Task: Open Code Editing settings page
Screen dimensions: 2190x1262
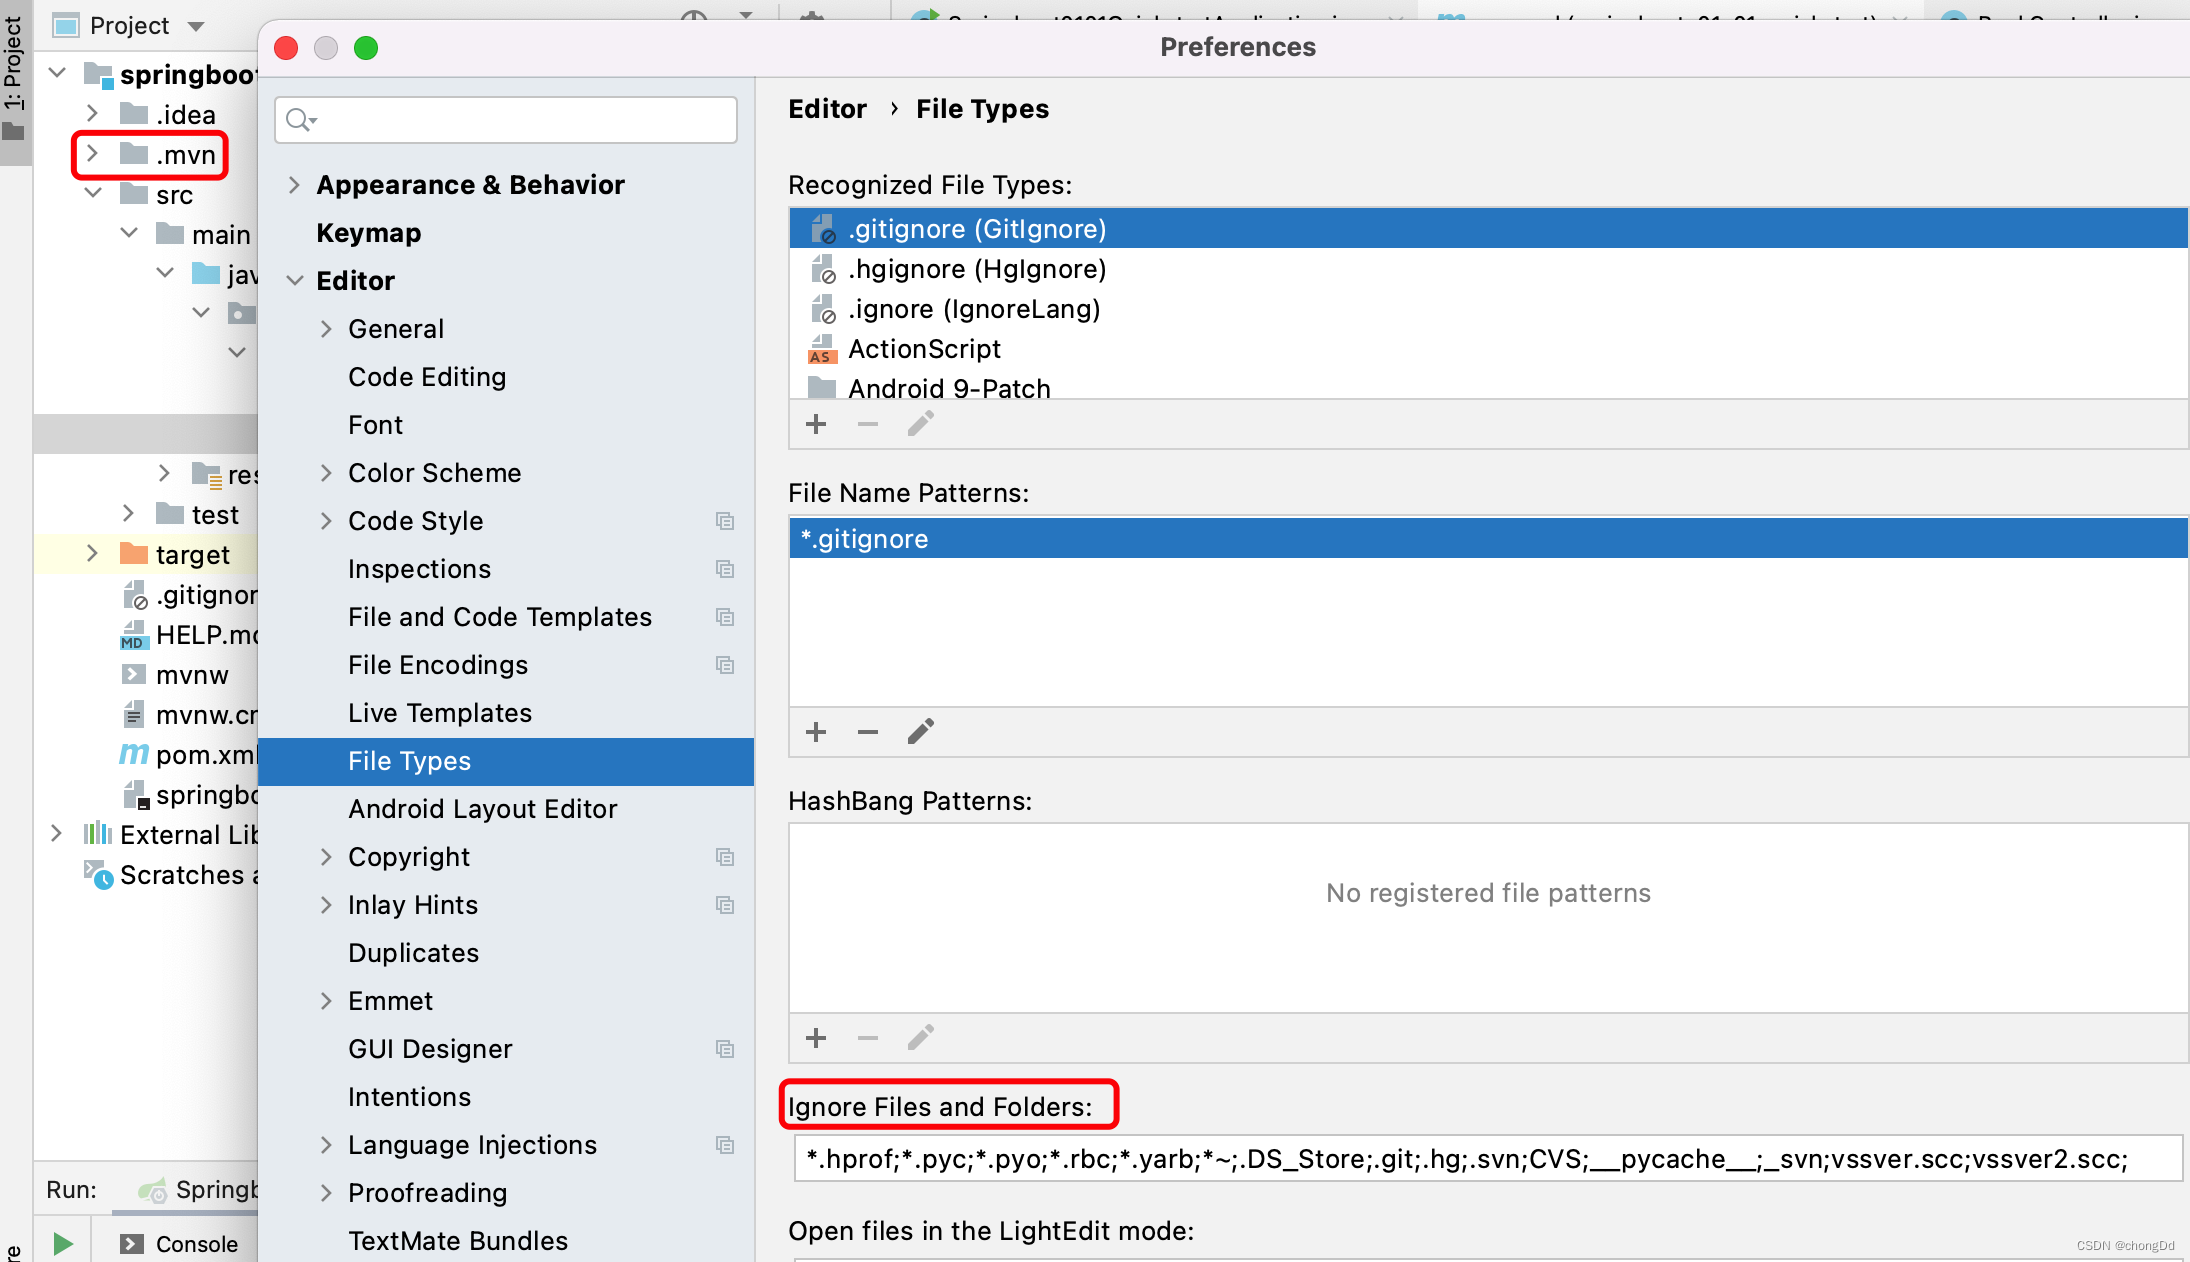Action: (427, 377)
